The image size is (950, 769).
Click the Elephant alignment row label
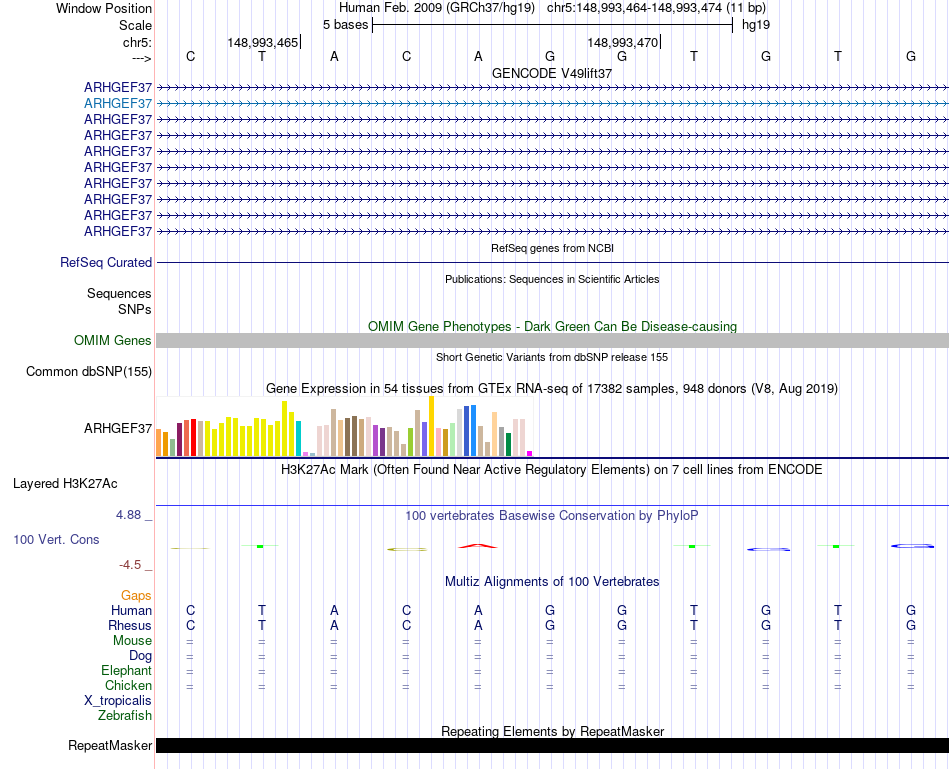[126, 670]
